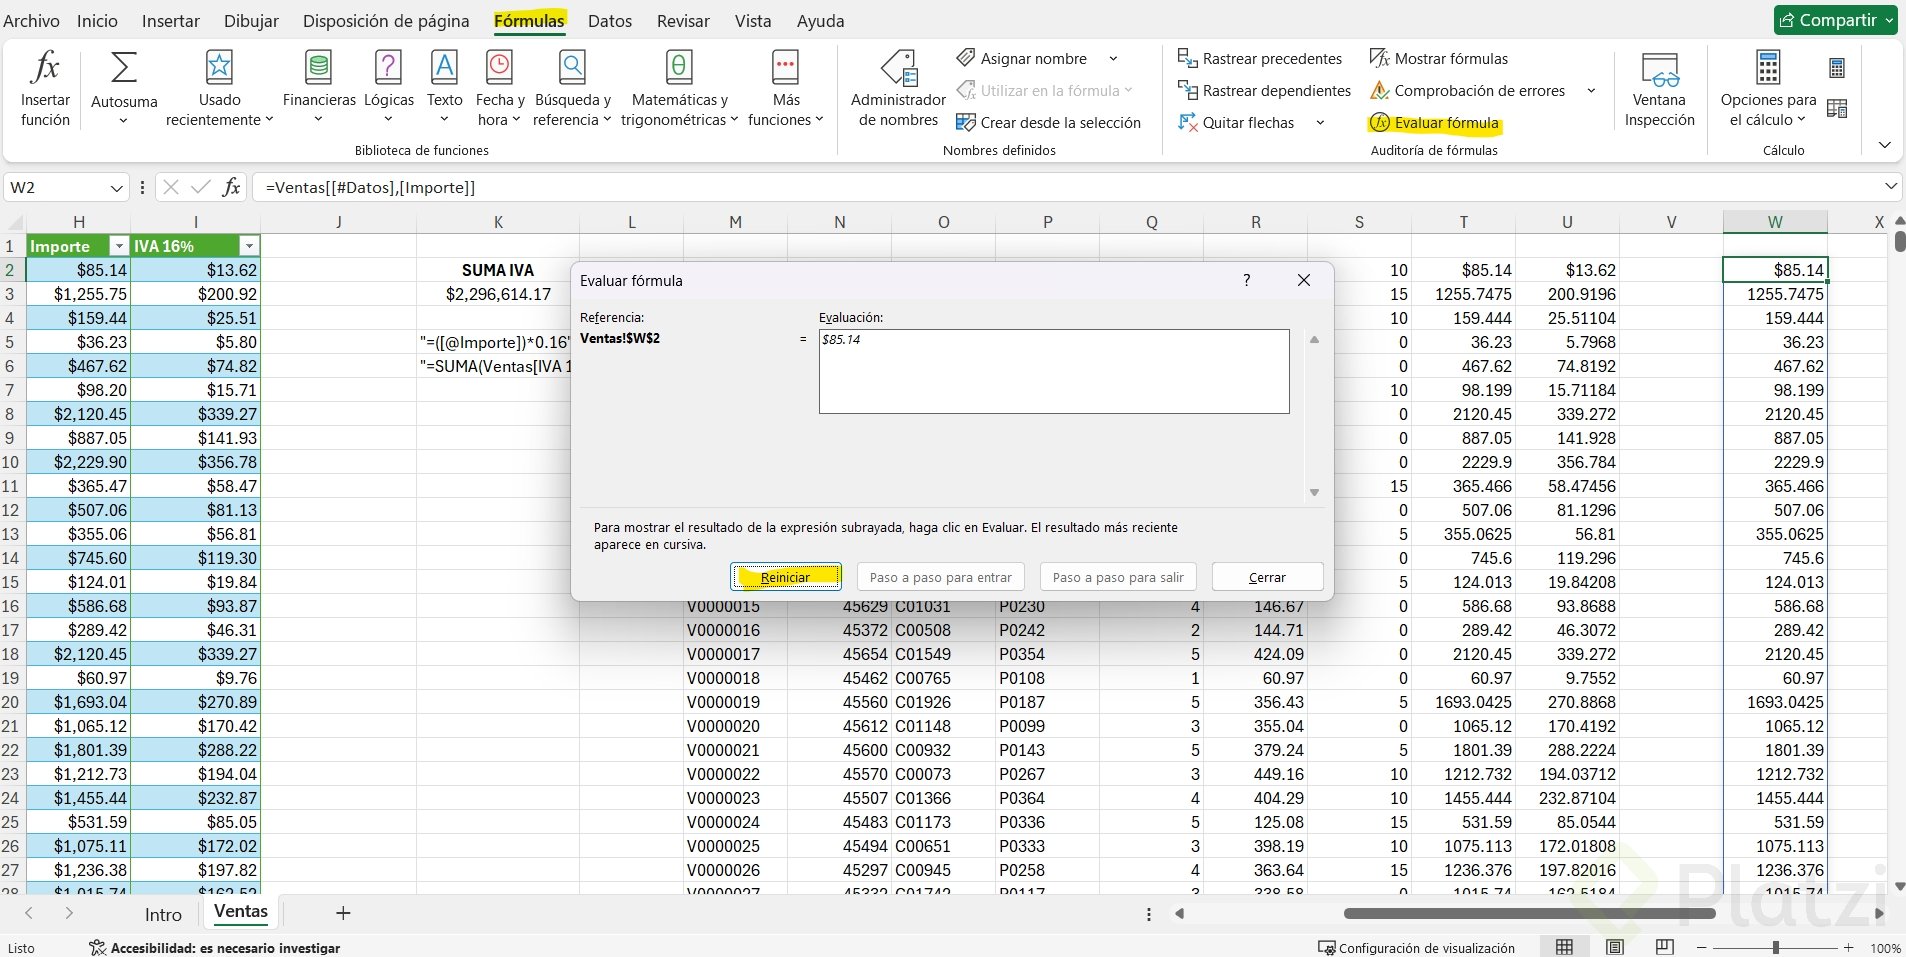1906x957 pixels.
Task: Expand the Name Box dropdown
Action: 116,188
